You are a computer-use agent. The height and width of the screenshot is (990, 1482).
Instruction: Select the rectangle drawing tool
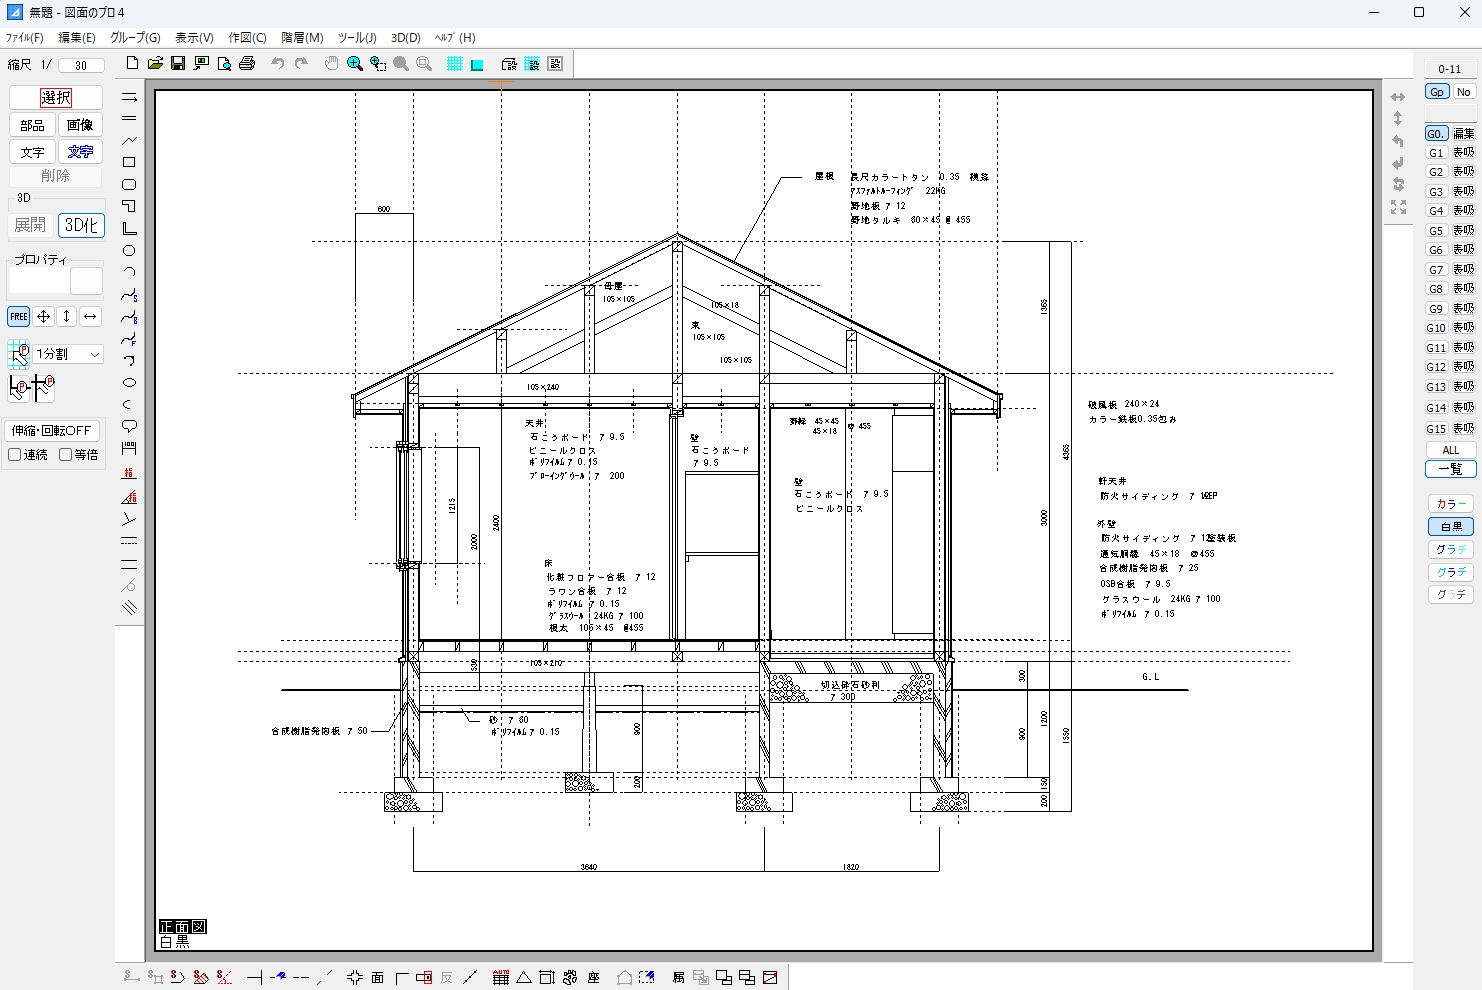129,162
